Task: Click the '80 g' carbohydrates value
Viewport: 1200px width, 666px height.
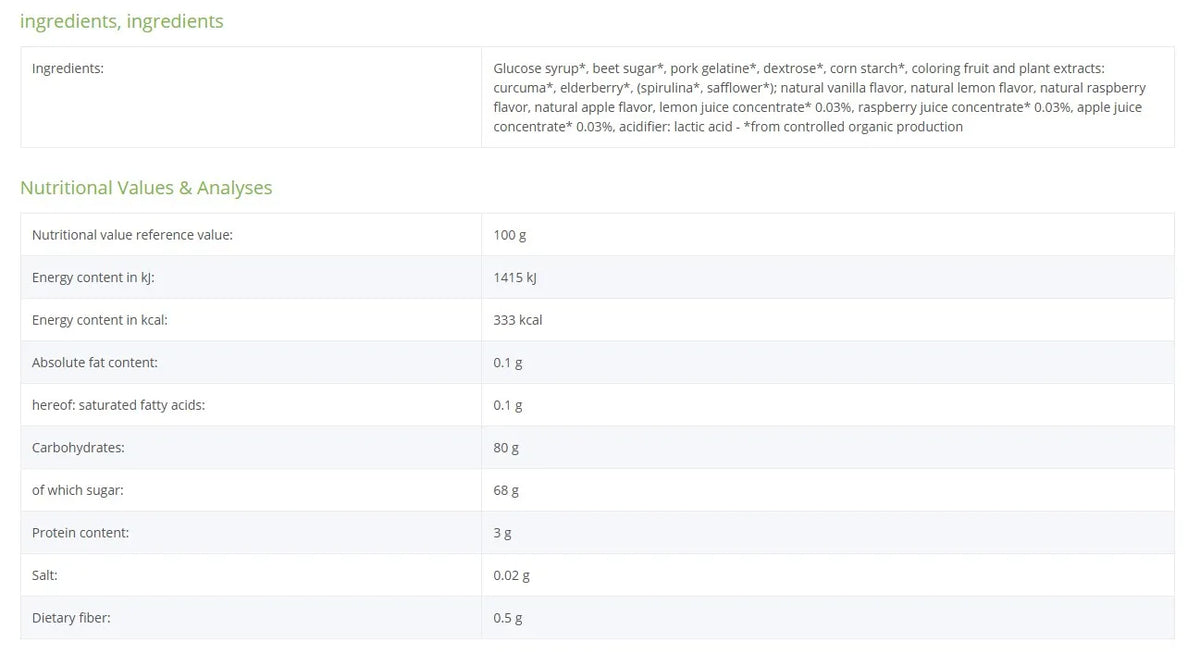Action: point(506,448)
